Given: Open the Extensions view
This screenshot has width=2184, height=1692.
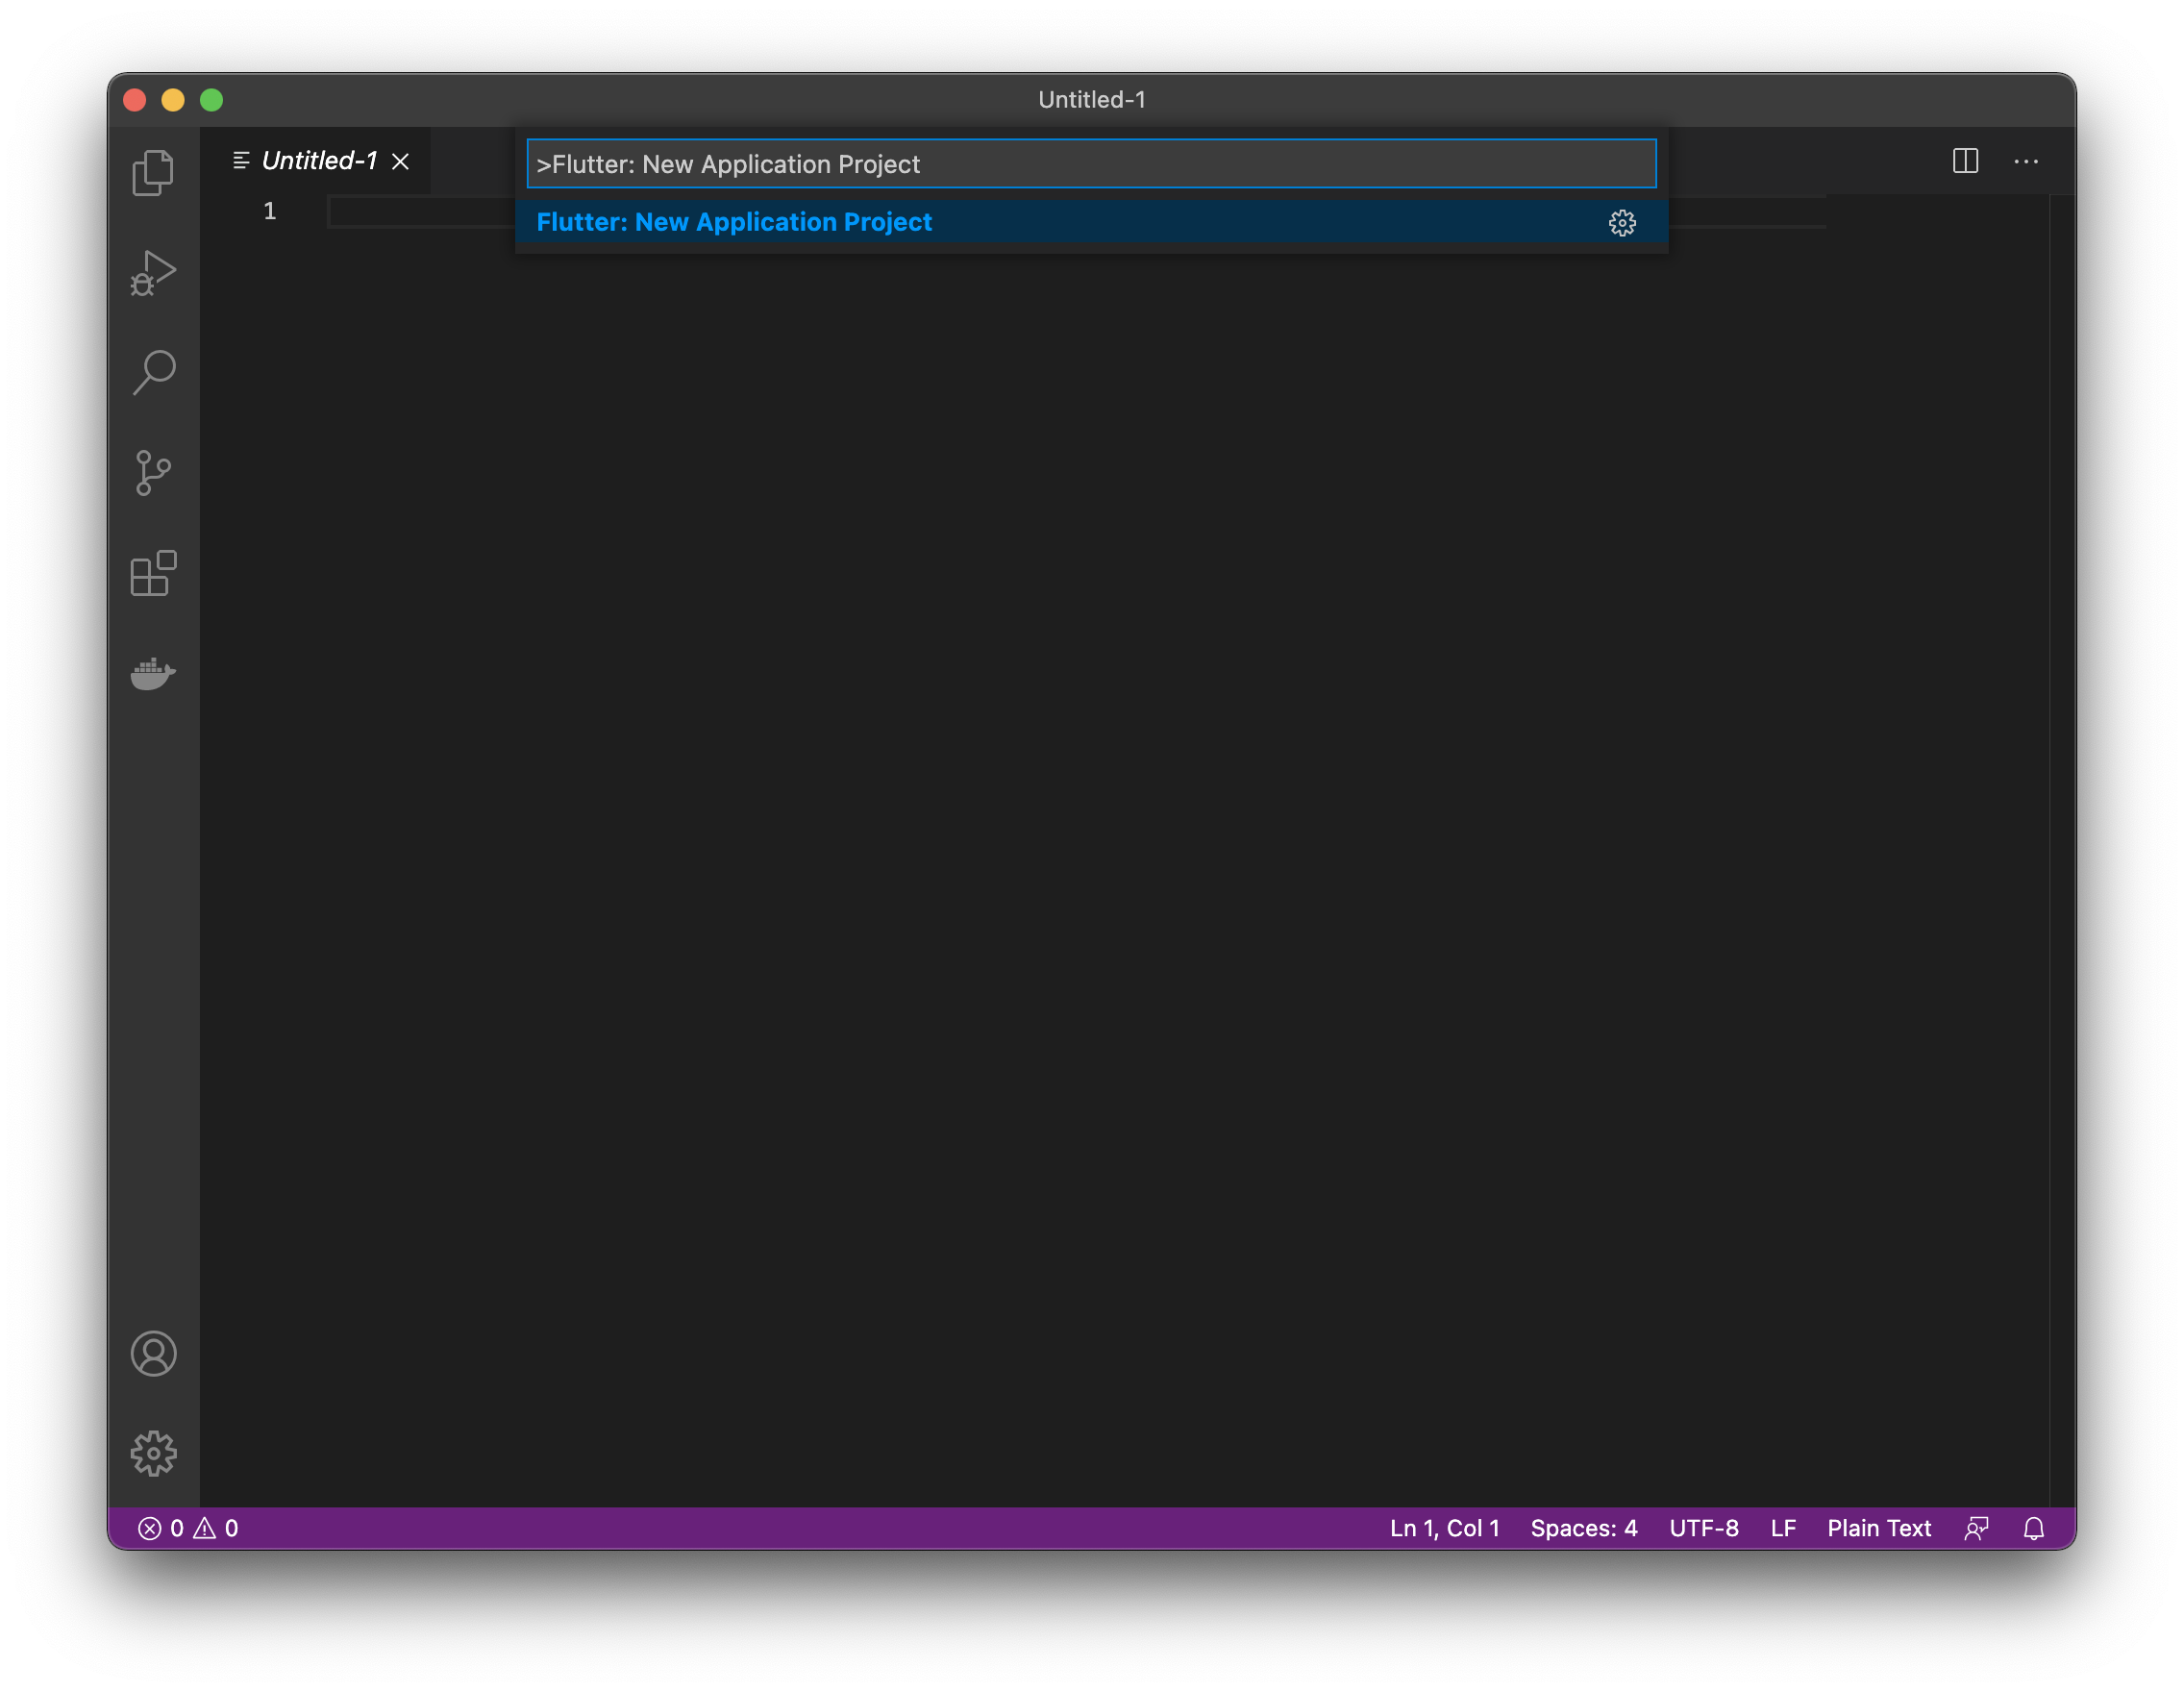Looking at the screenshot, I should (x=153, y=573).
